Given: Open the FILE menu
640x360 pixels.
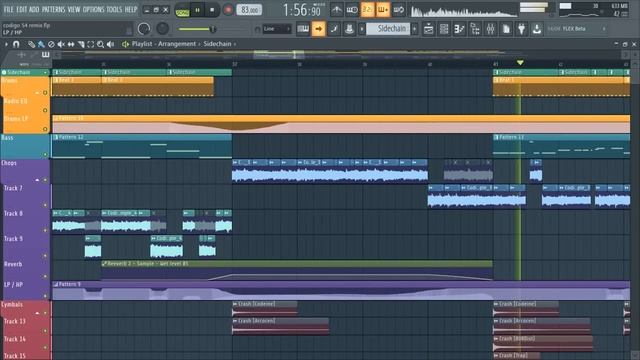Looking at the screenshot, I should (8, 9).
